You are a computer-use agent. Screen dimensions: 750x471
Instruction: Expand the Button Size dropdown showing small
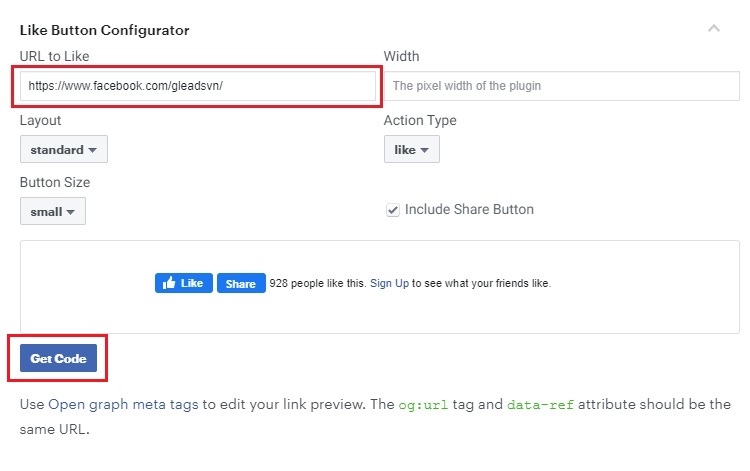[x=53, y=211]
